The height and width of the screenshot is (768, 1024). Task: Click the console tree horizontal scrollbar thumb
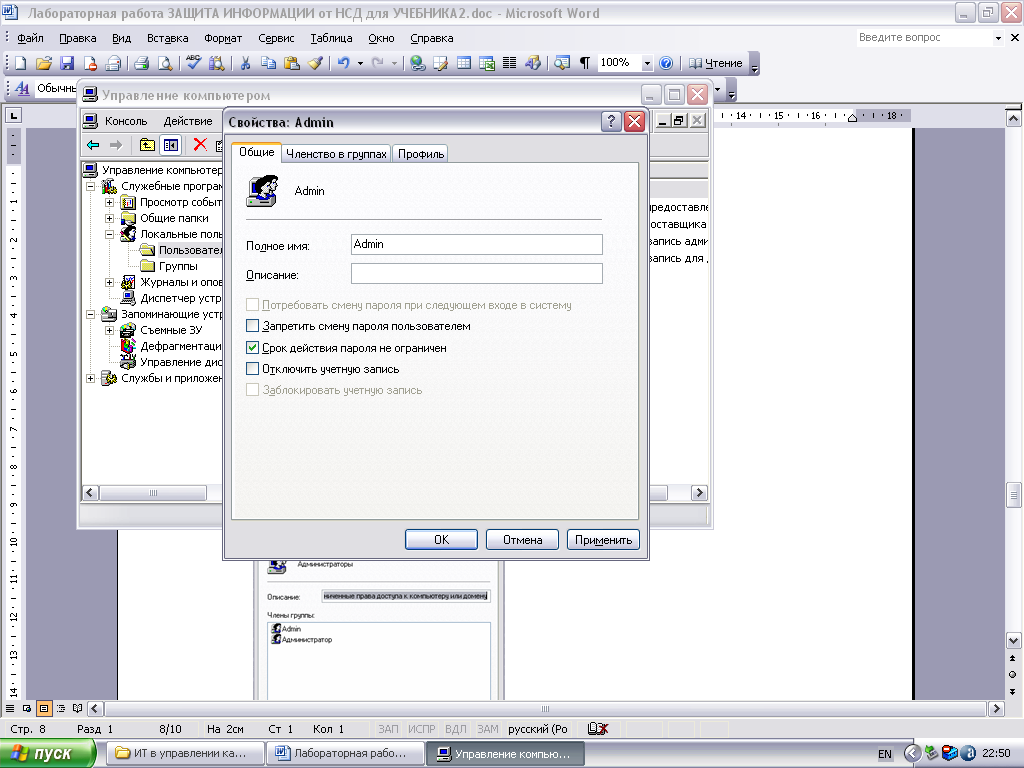coord(153,493)
